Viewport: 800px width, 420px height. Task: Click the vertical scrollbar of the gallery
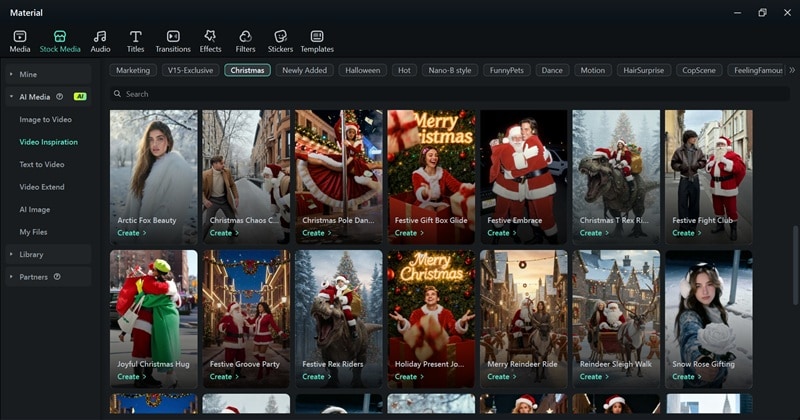(x=795, y=265)
